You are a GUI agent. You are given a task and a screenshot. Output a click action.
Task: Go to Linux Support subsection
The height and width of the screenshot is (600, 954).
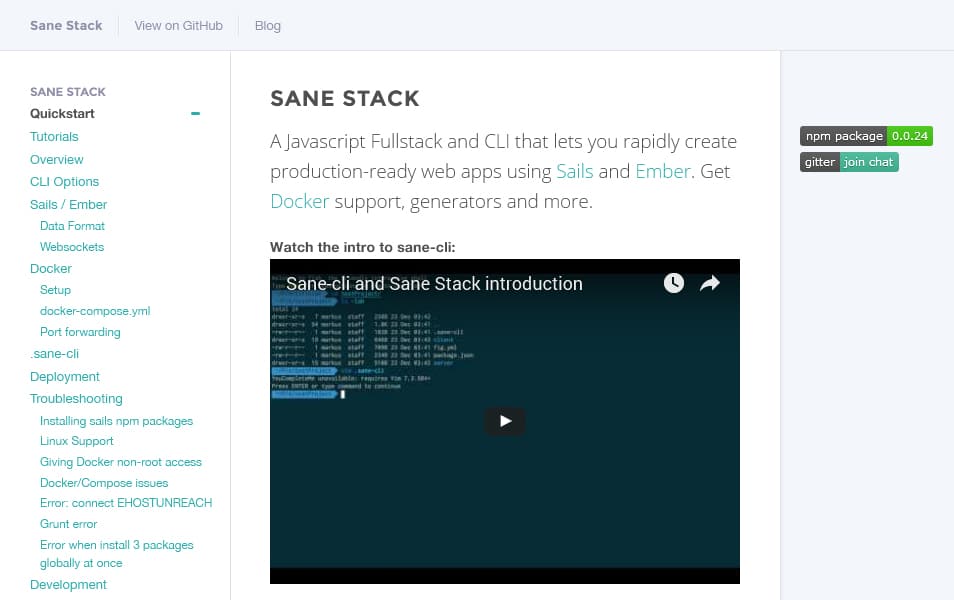(x=77, y=441)
